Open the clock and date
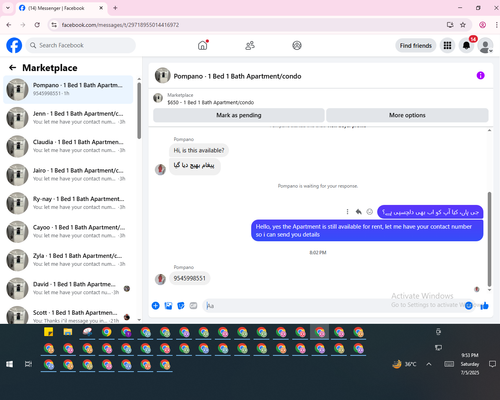This screenshot has width=500, height=400. point(470,364)
